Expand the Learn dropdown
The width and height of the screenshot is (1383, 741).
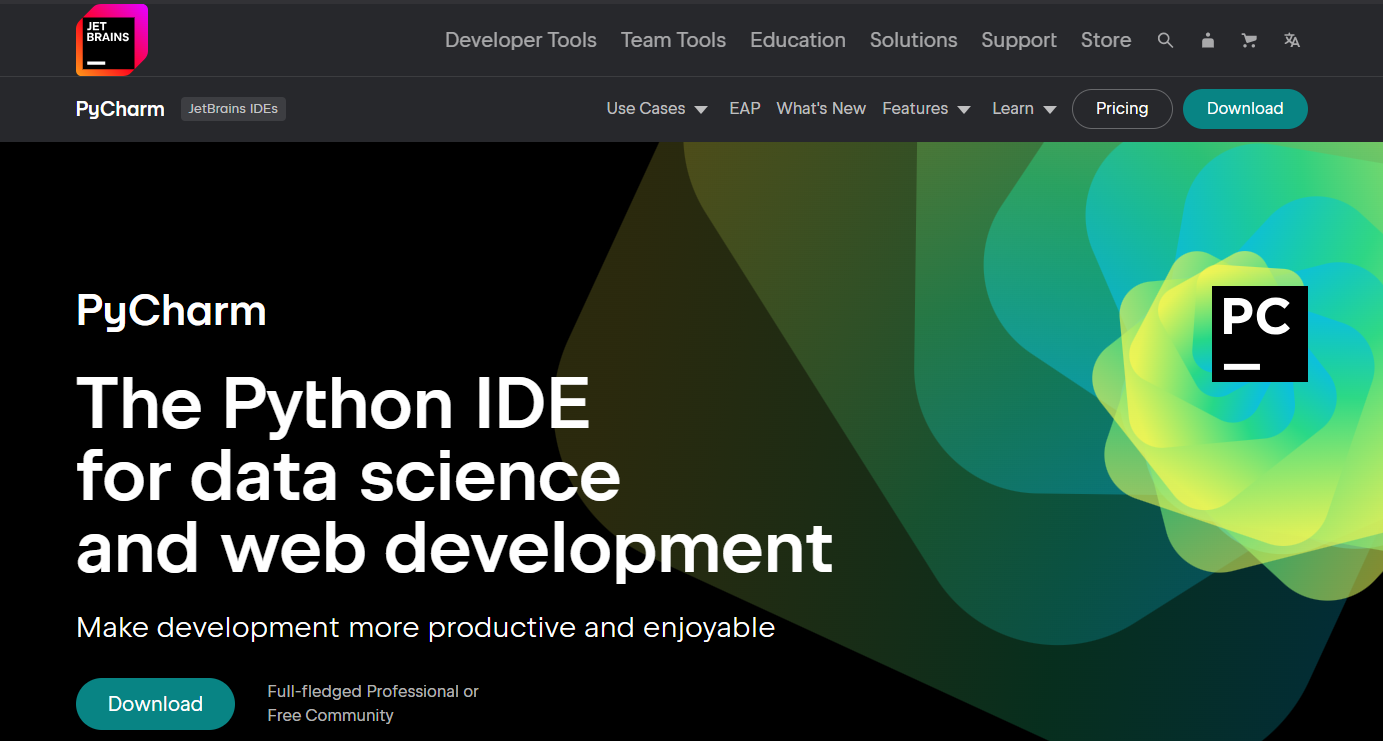(x=1024, y=108)
